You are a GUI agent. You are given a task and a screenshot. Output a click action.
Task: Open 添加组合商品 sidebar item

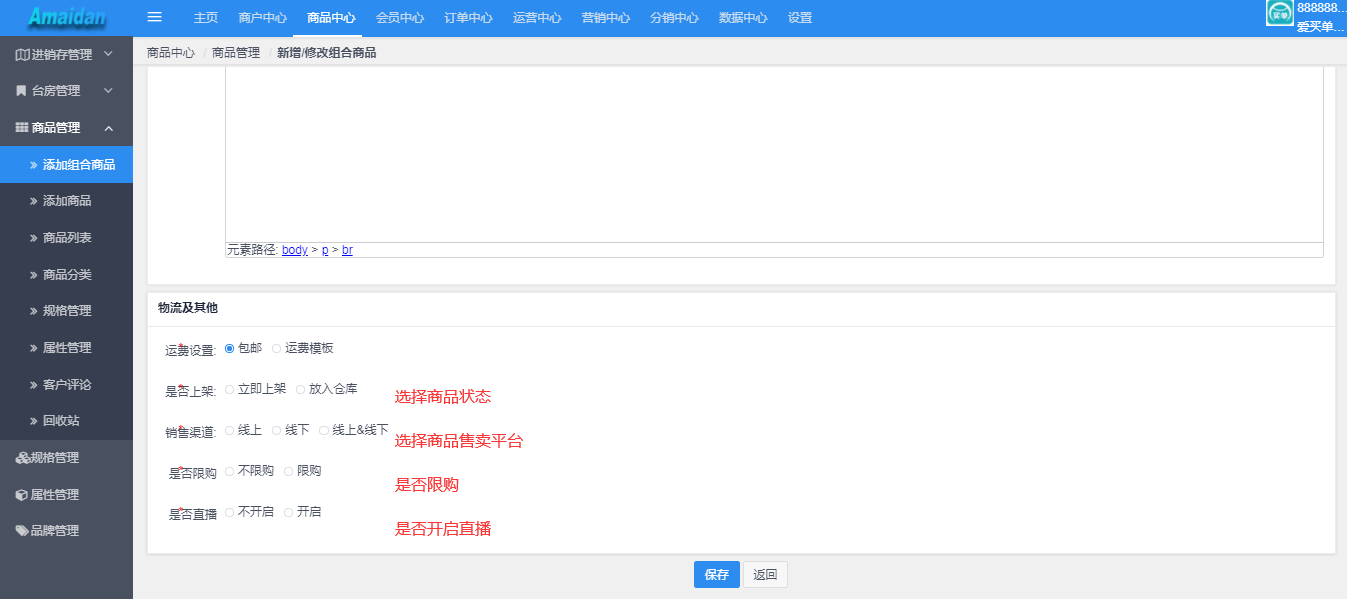tap(66, 165)
